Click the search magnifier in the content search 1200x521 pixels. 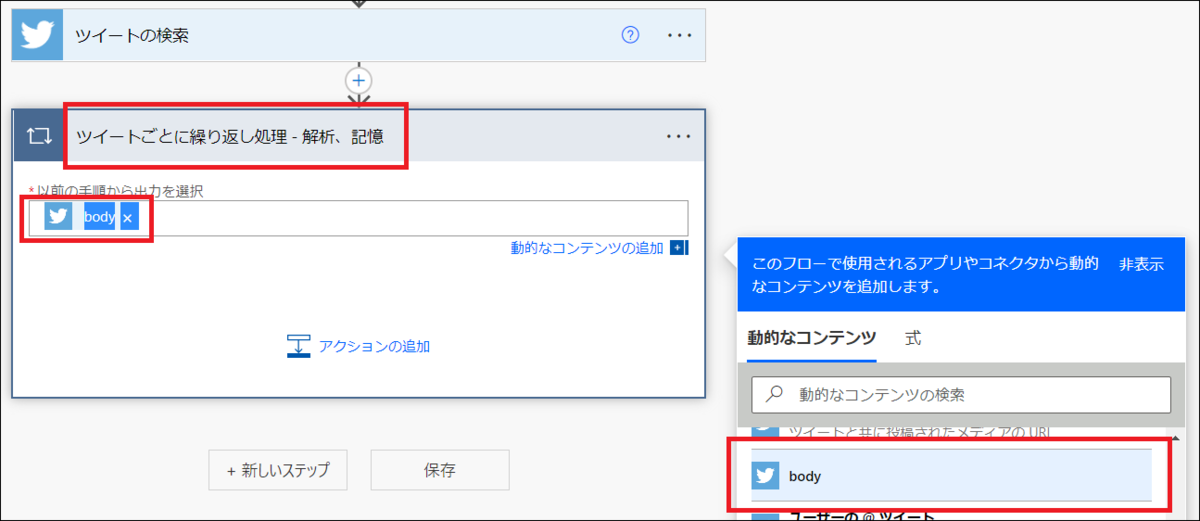[773, 395]
